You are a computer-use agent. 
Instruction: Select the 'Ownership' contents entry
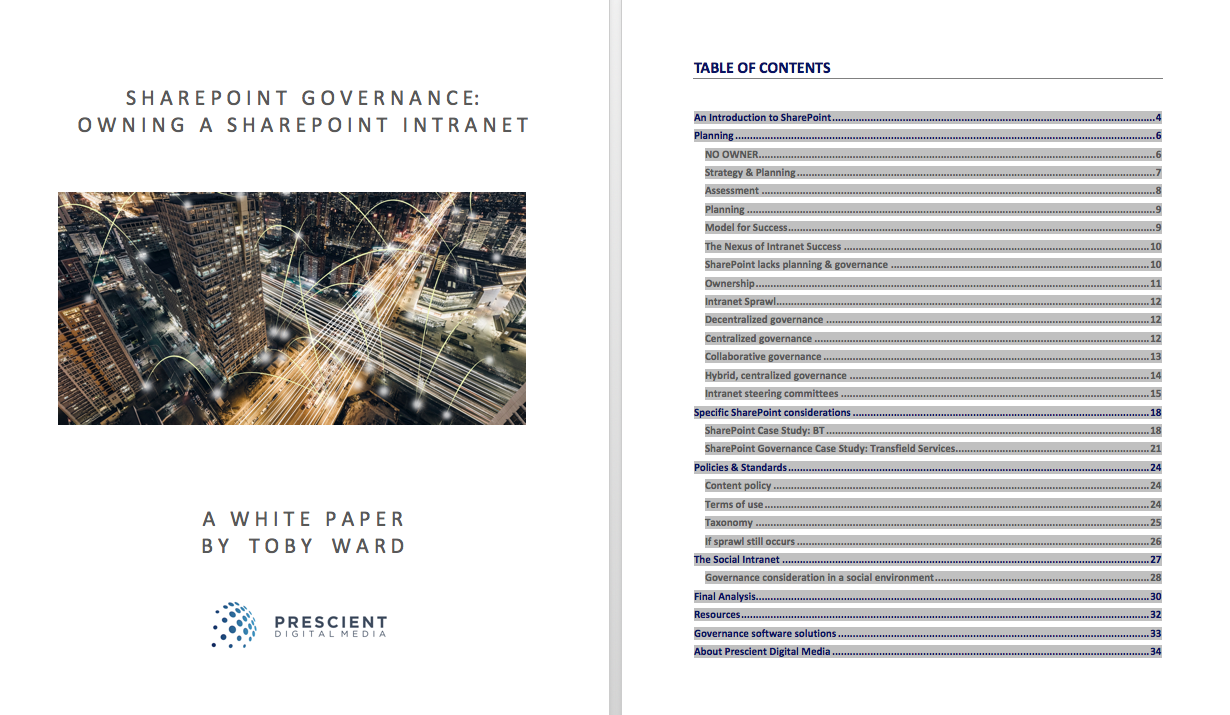[932, 283]
